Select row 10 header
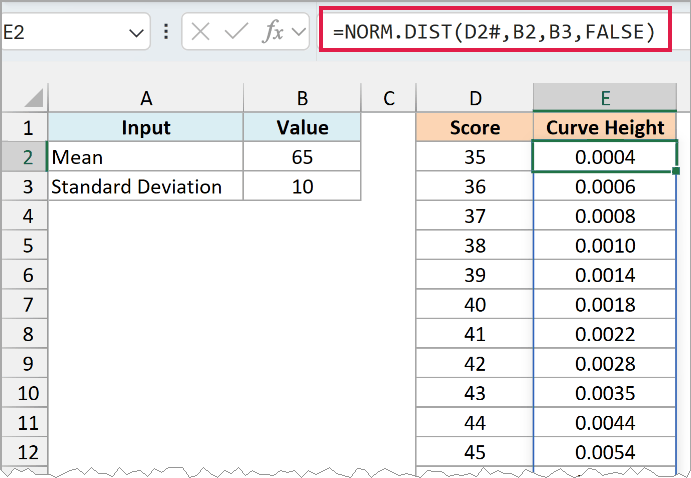Screen dimensions: 691x478 coord(24,393)
